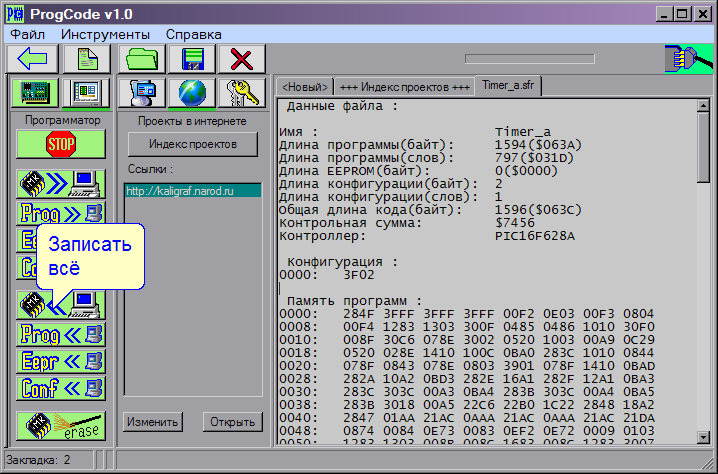
Task: Click the Программатор panel label
Action: pyautogui.click(x=62, y=120)
